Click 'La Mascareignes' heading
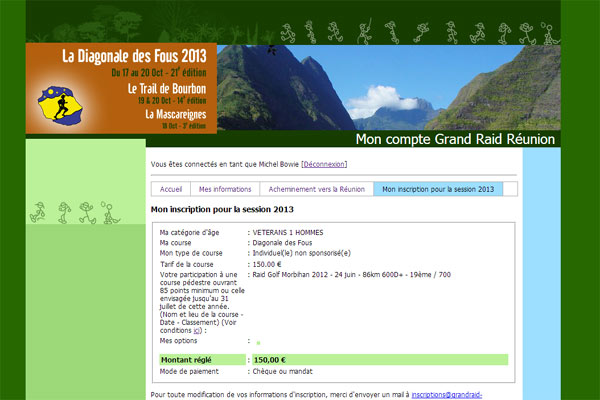 tap(176, 114)
